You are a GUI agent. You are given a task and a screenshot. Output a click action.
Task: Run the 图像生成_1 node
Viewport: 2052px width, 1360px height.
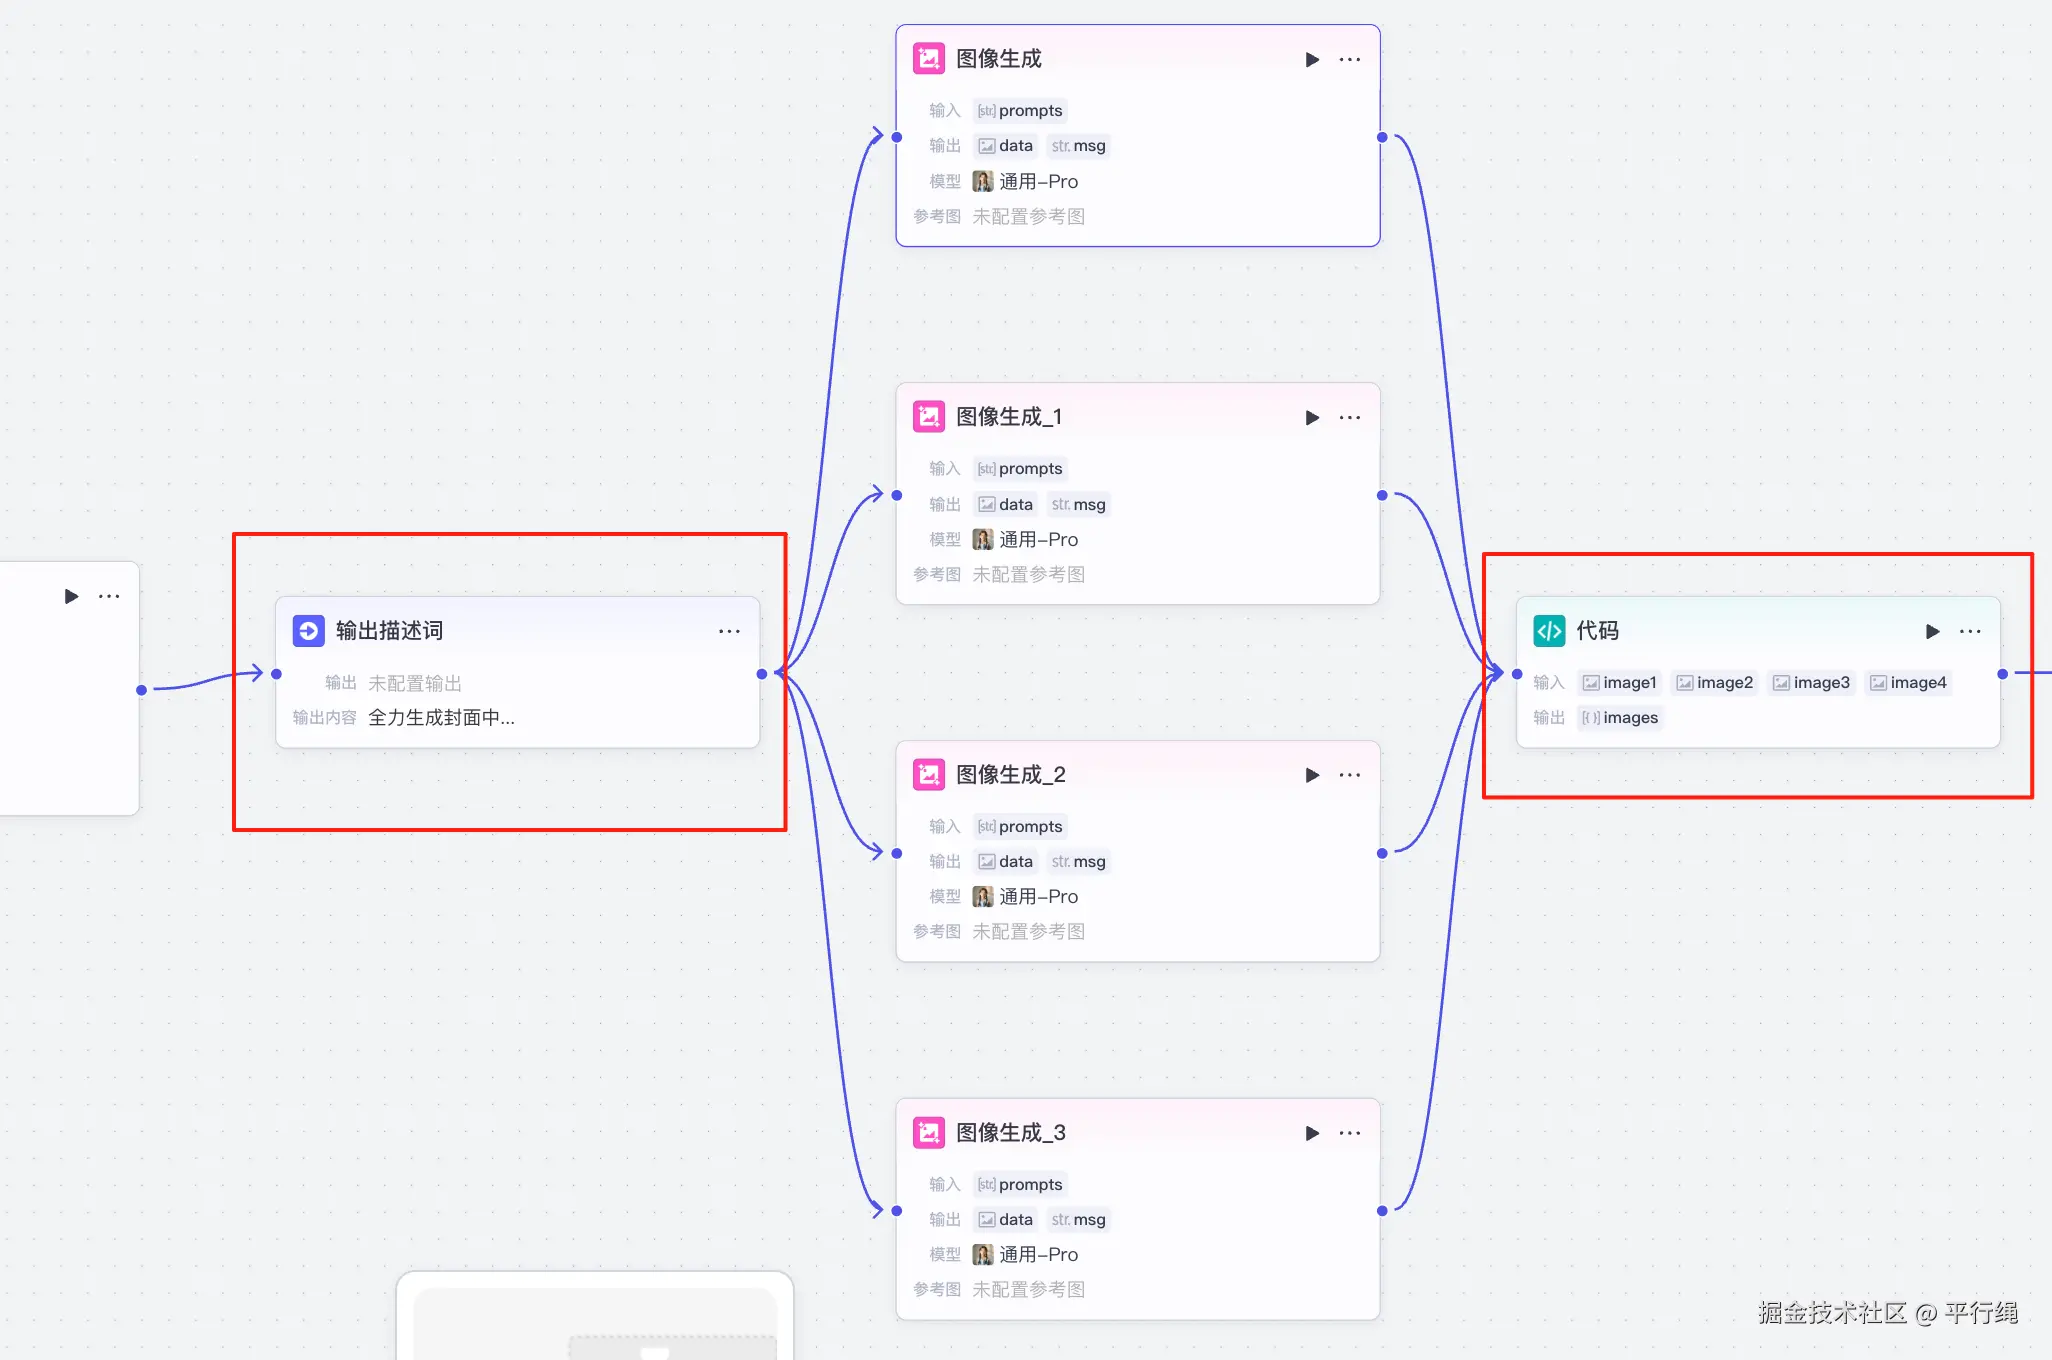(x=1312, y=418)
